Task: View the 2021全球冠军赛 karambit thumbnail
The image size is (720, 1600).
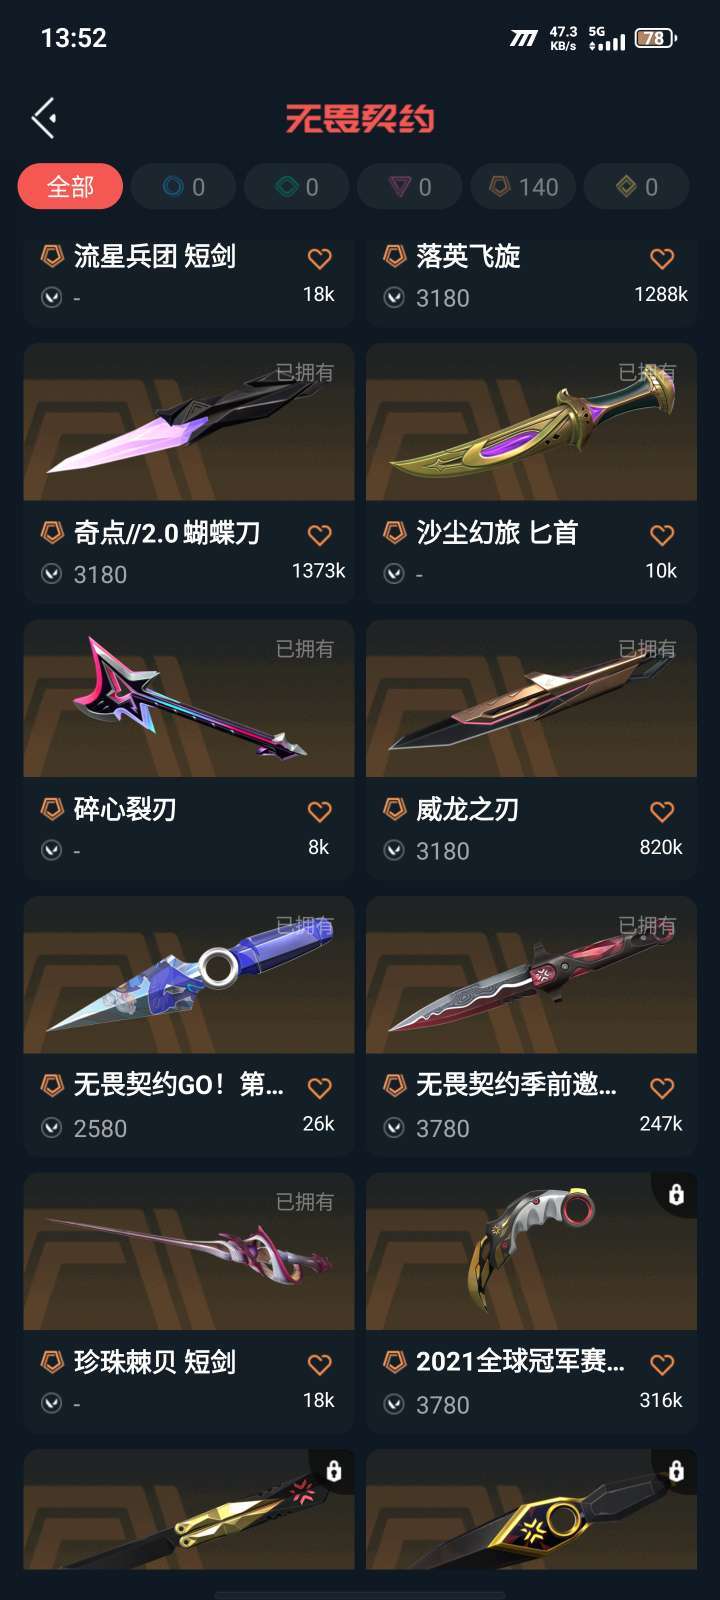Action: (531, 1251)
